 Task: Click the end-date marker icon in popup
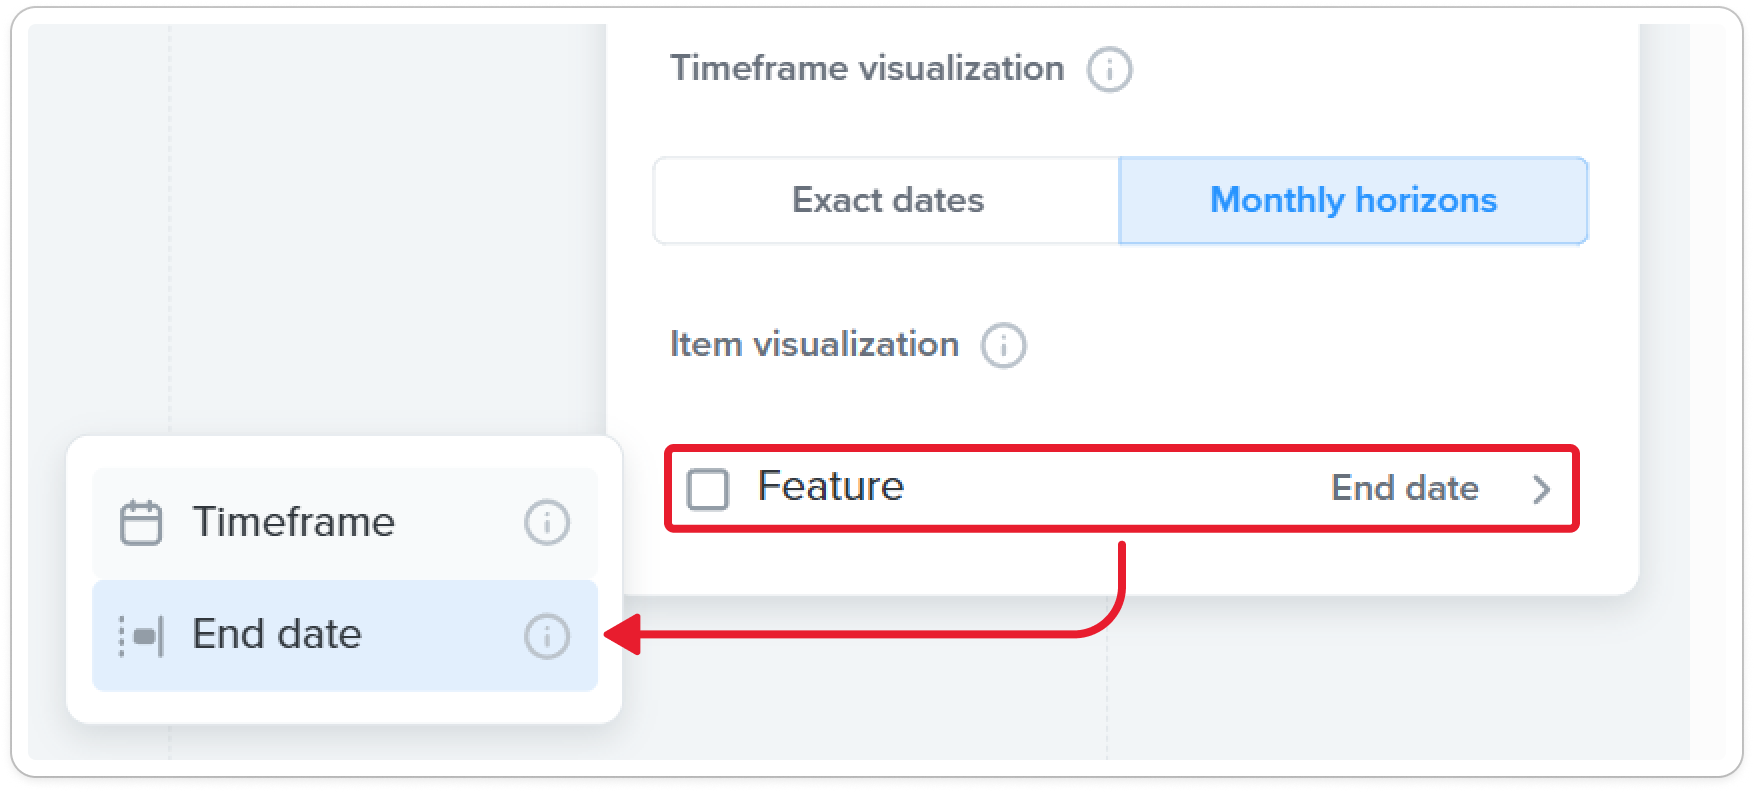point(142,636)
